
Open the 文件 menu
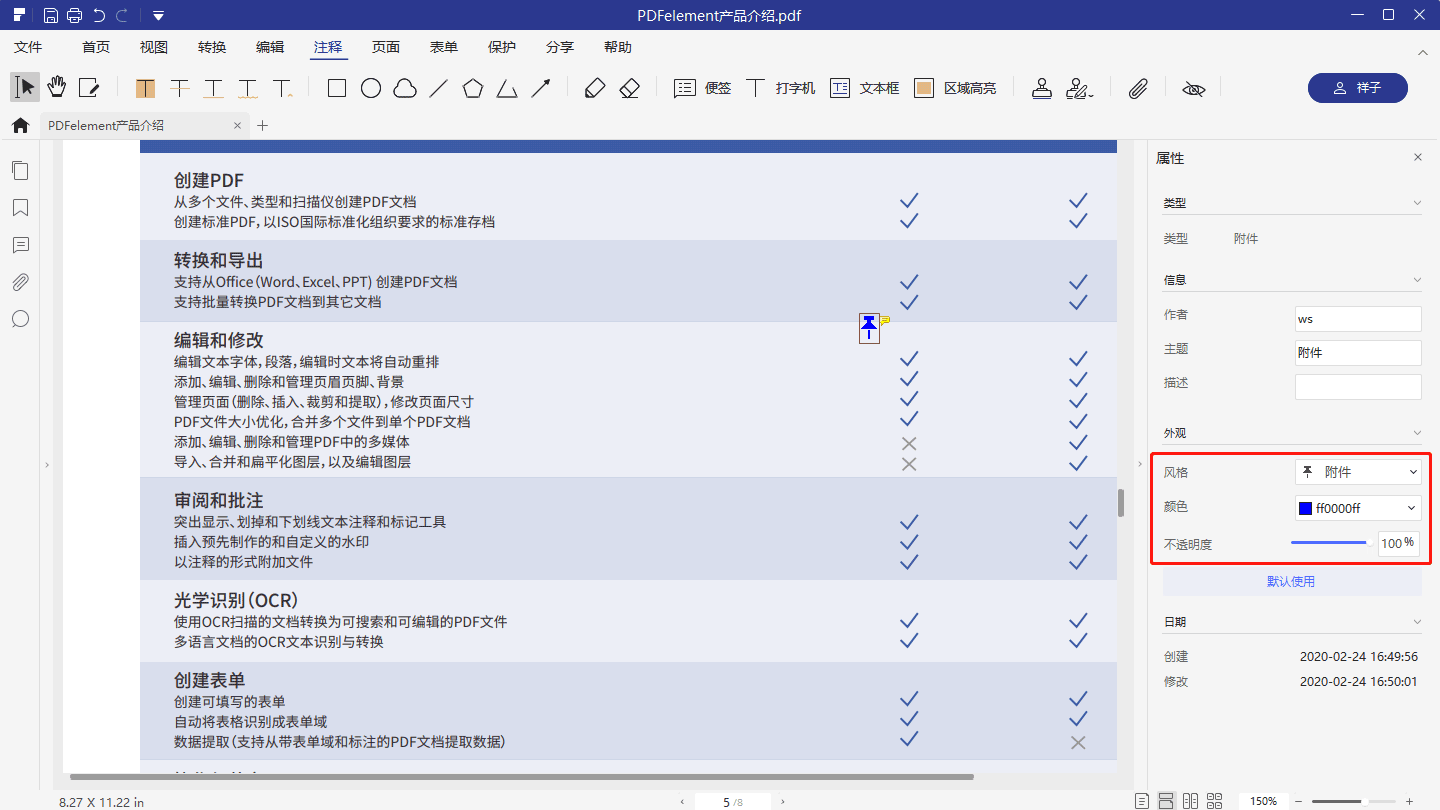pos(28,47)
